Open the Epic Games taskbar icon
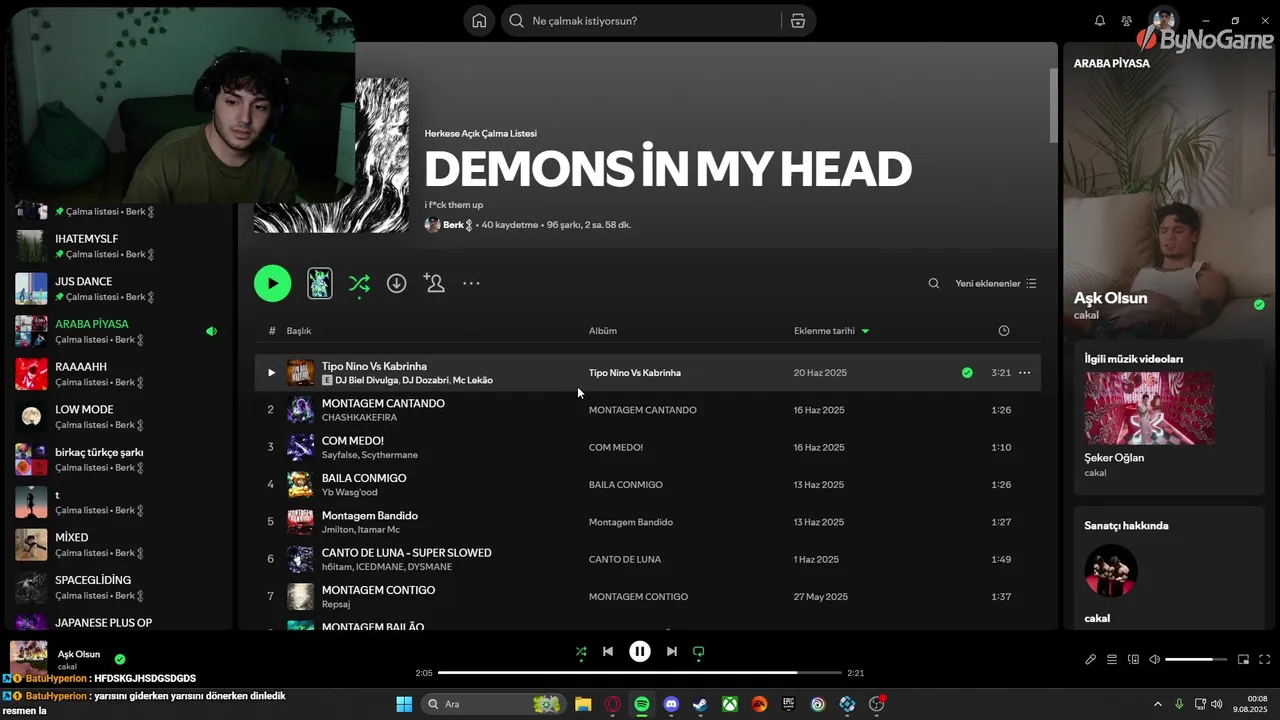 click(x=788, y=704)
